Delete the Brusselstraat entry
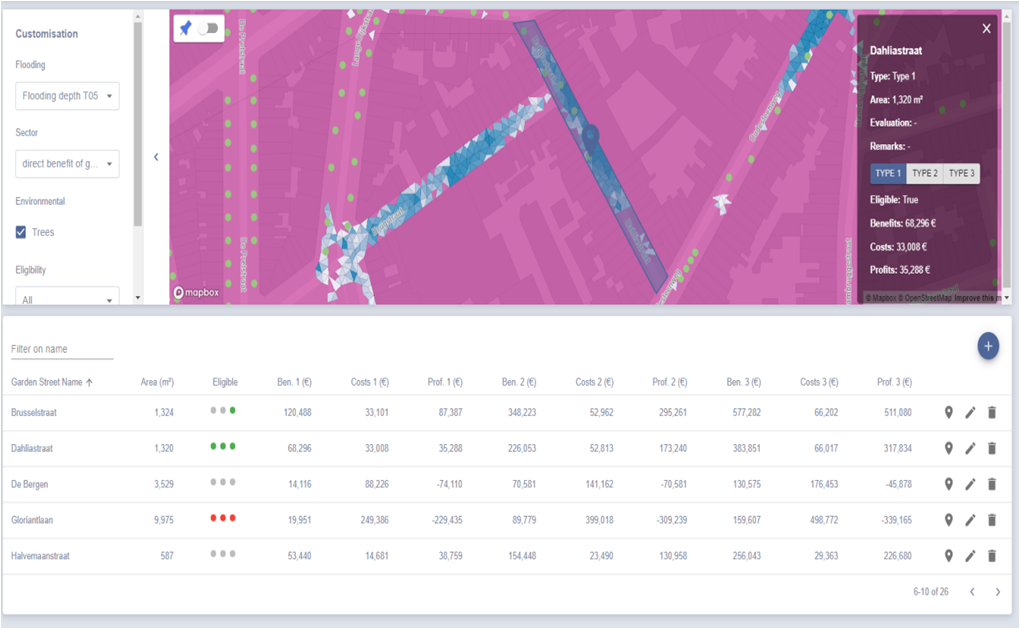The height and width of the screenshot is (629, 1020). (992, 413)
